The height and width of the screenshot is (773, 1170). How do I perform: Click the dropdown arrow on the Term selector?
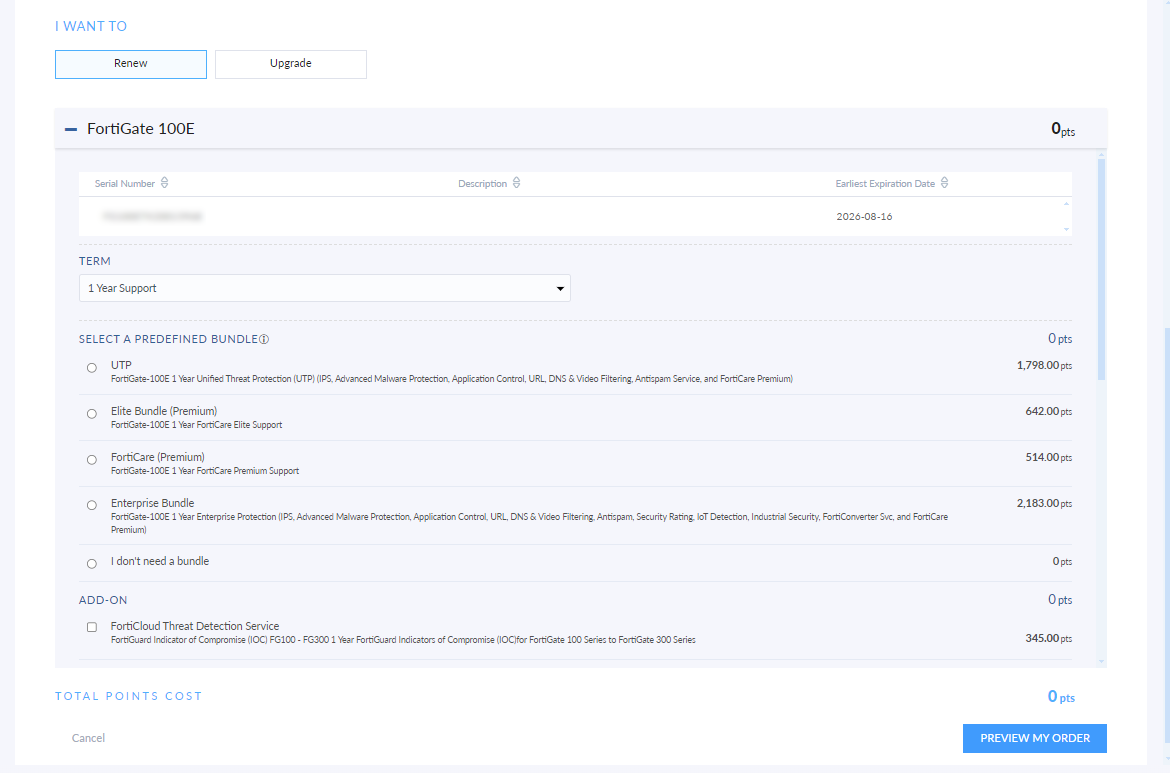(x=560, y=287)
